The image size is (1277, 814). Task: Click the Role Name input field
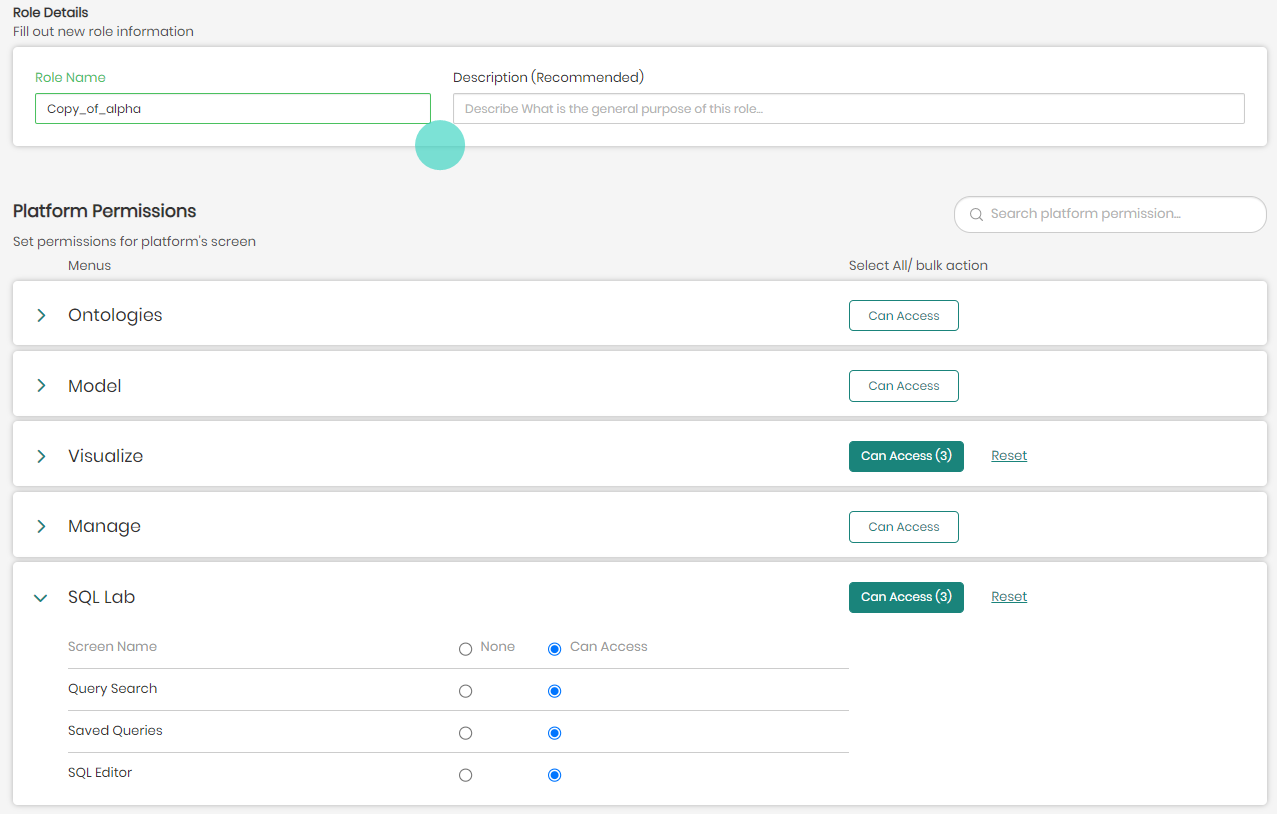(232, 108)
